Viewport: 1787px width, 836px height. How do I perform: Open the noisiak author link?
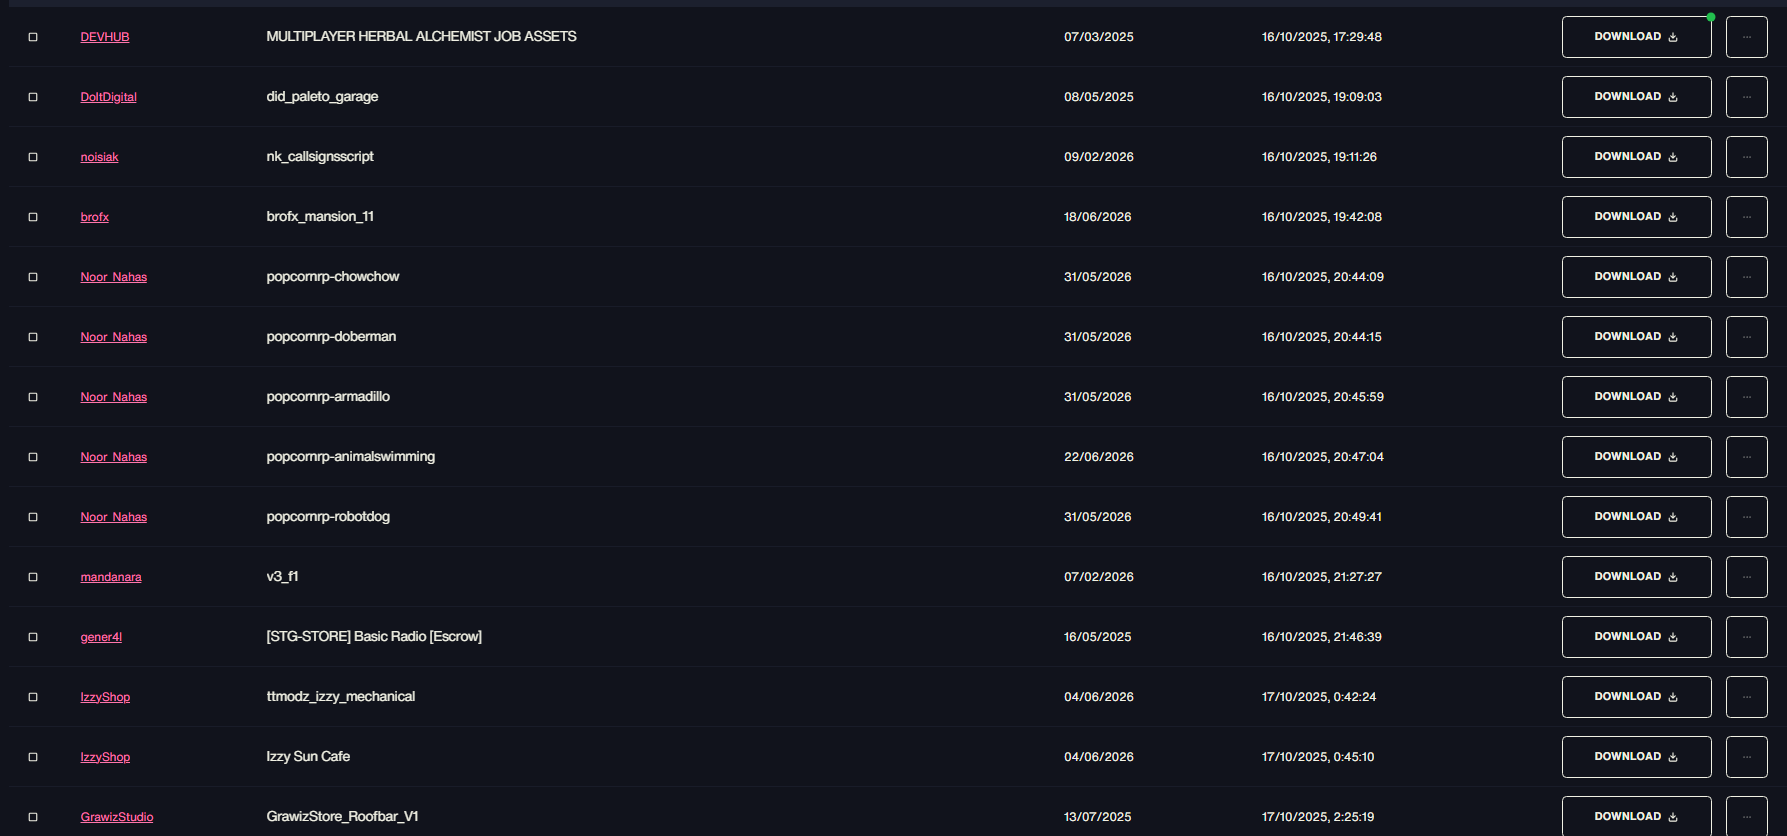(99, 157)
